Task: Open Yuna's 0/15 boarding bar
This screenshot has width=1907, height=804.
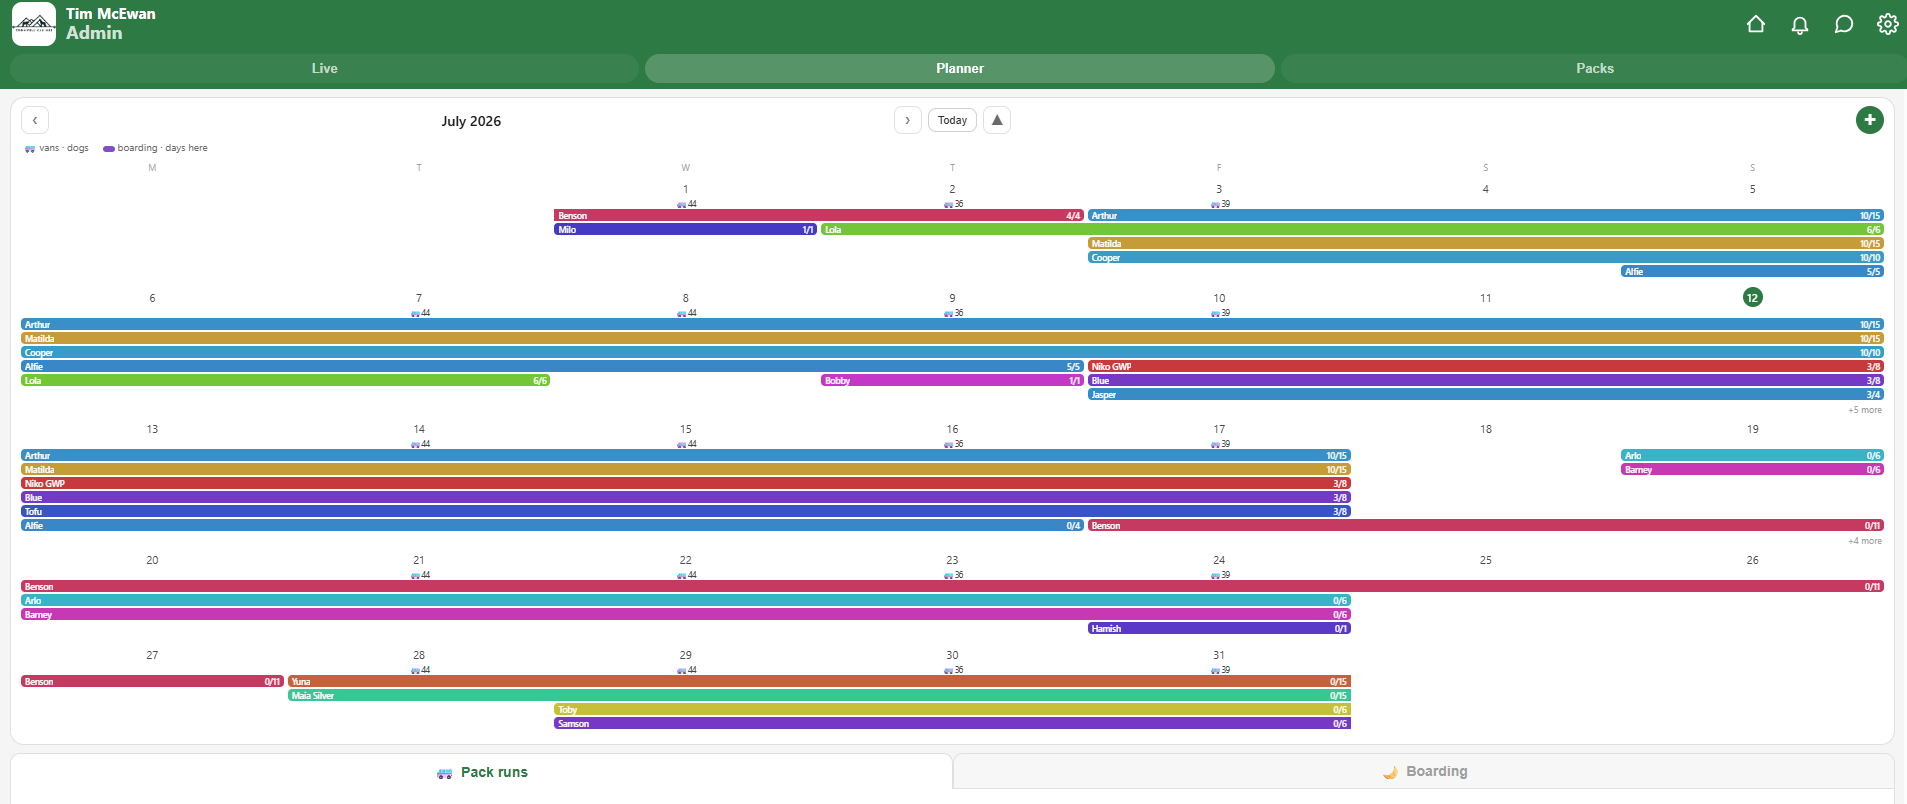Action: pos(819,682)
